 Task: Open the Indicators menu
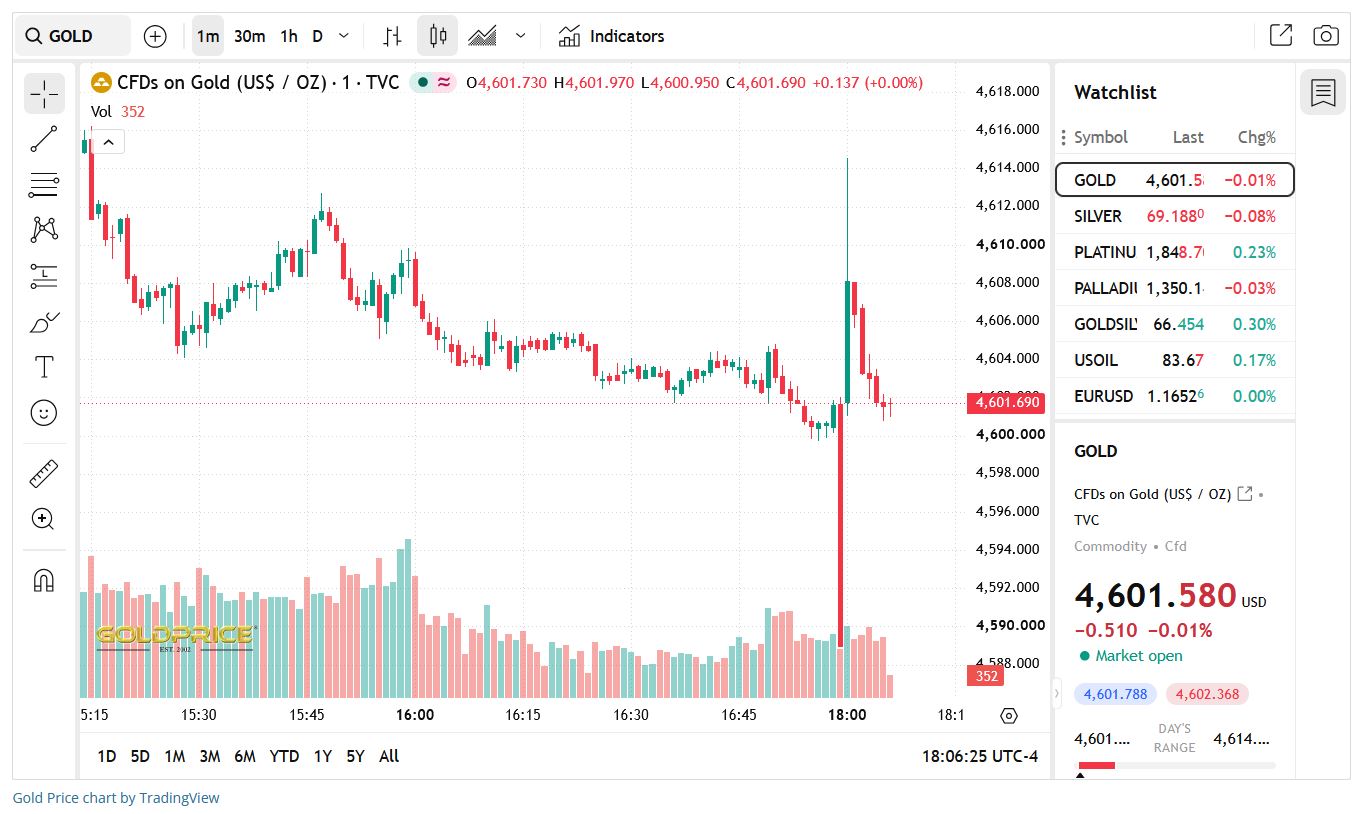(x=611, y=36)
